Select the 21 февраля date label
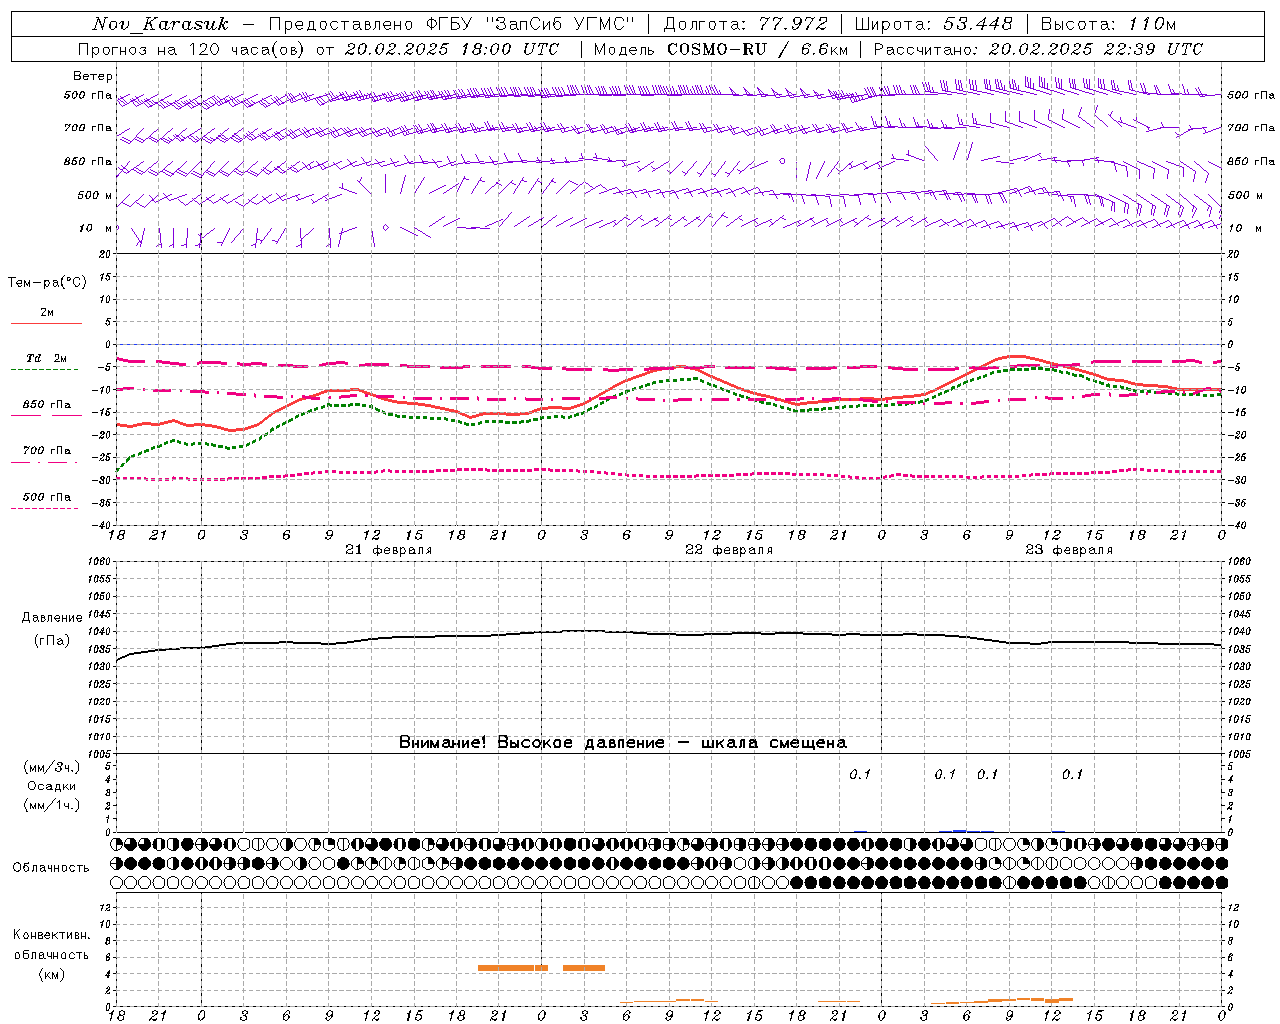The width and height of the screenshot is (1280, 1024). click(x=389, y=550)
